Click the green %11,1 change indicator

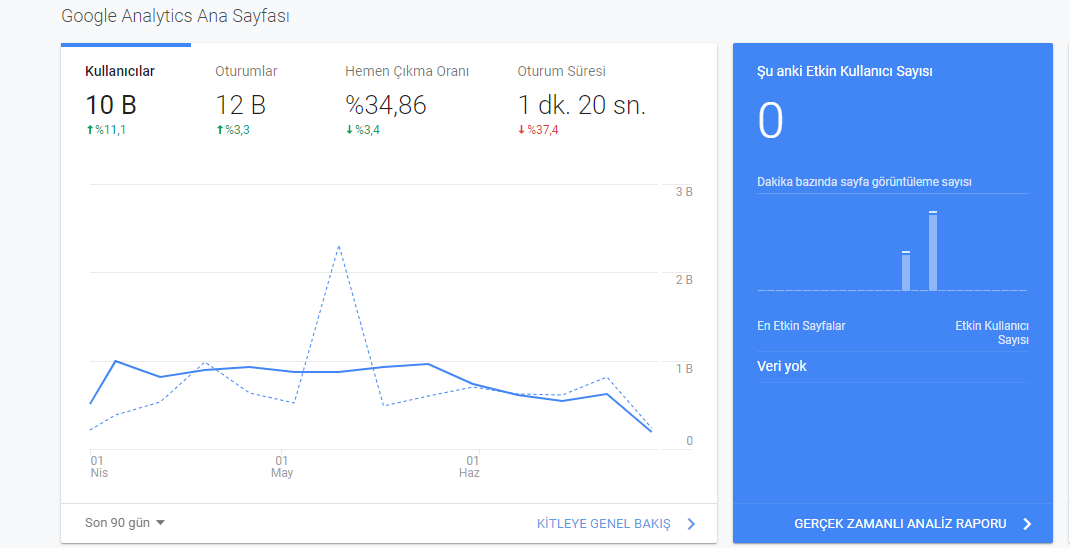106,130
